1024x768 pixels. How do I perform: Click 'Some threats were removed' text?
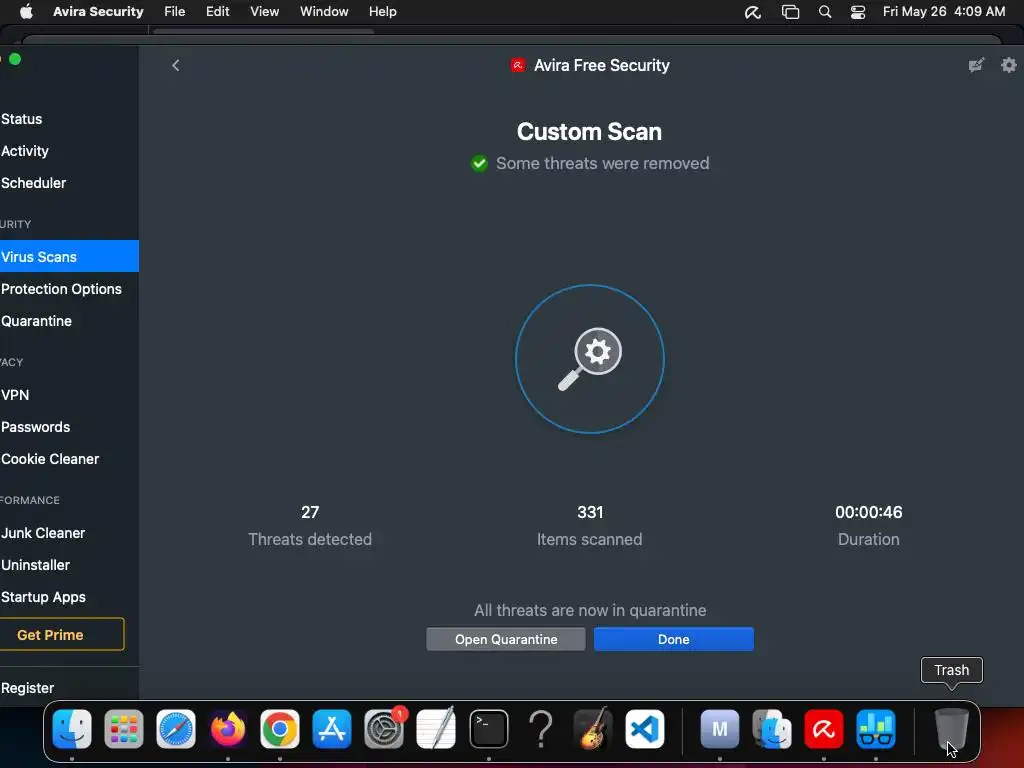[602, 163]
